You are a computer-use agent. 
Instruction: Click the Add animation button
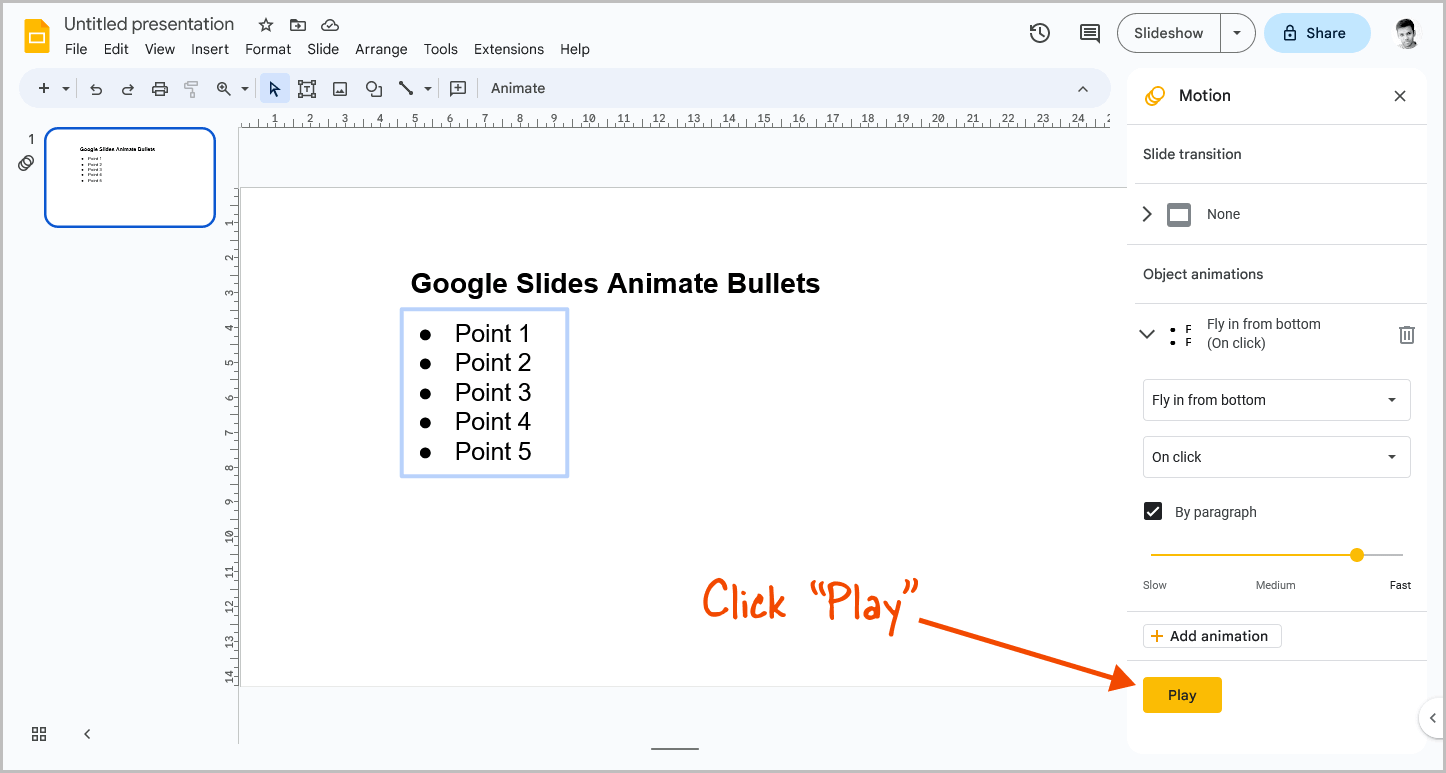(1211, 635)
